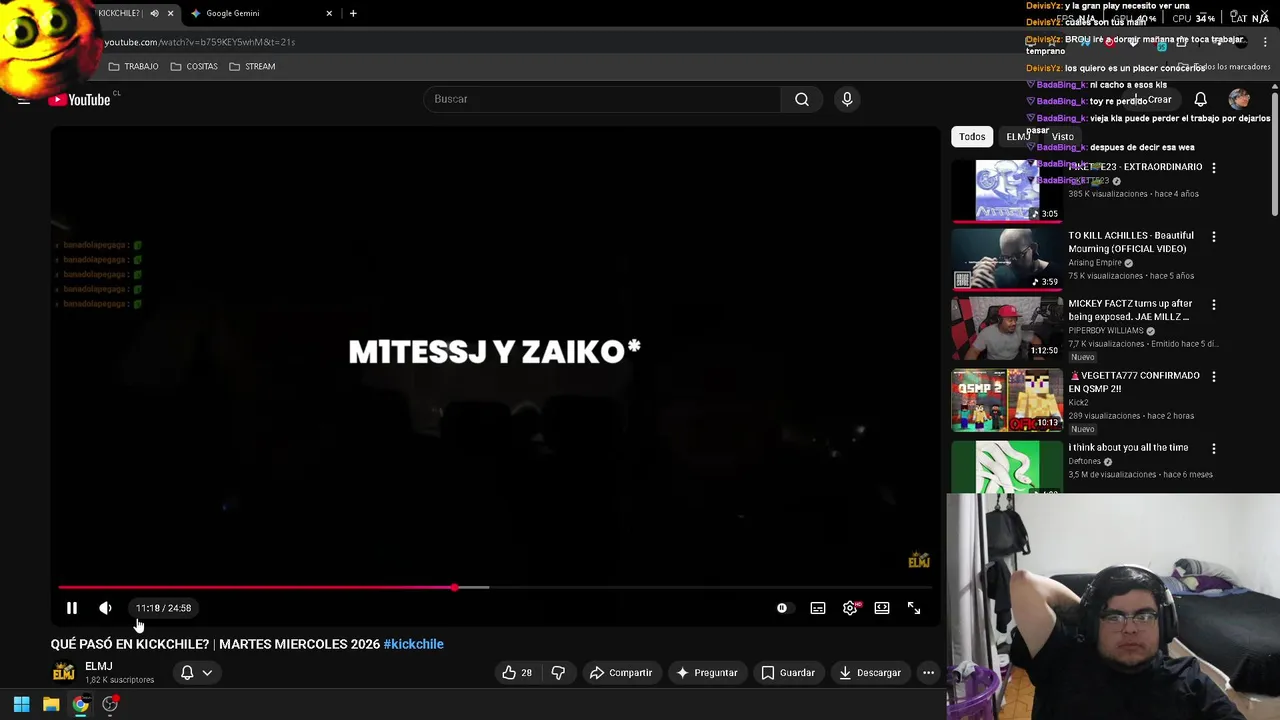This screenshot has height=720, width=1280.
Task: Open TO KILL ACHILLES video title
Action: [1131, 242]
